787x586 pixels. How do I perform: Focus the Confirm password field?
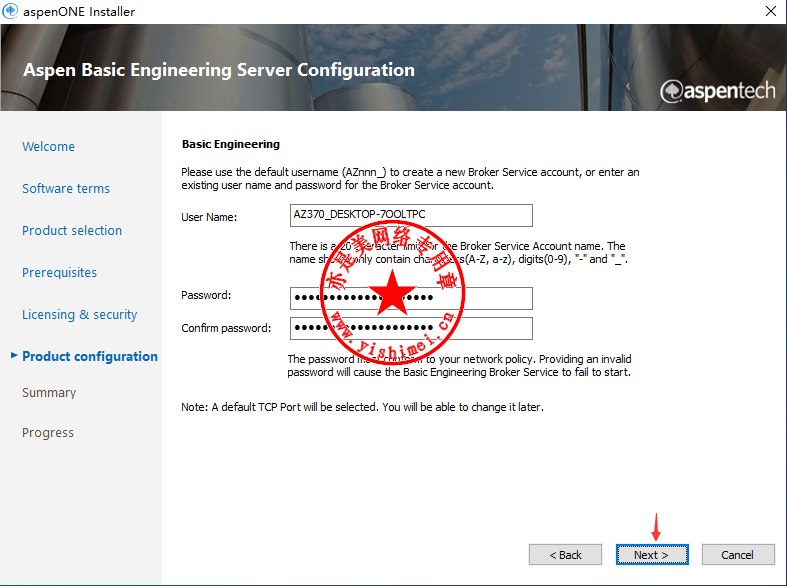[x=411, y=328]
